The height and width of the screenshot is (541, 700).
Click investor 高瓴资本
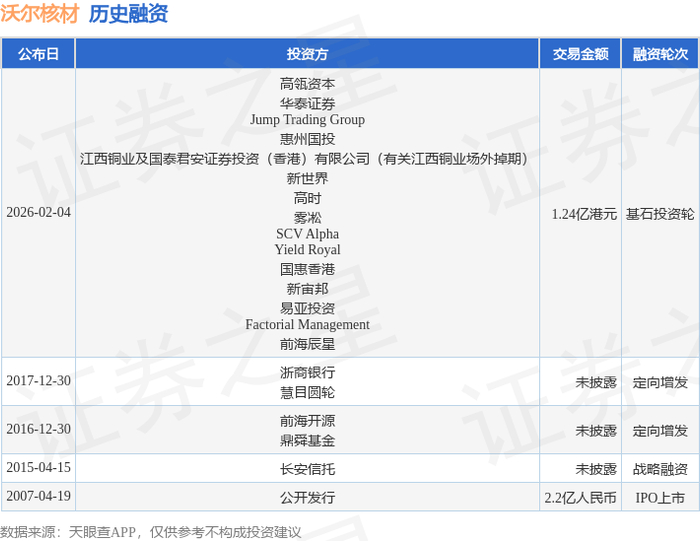[307, 84]
